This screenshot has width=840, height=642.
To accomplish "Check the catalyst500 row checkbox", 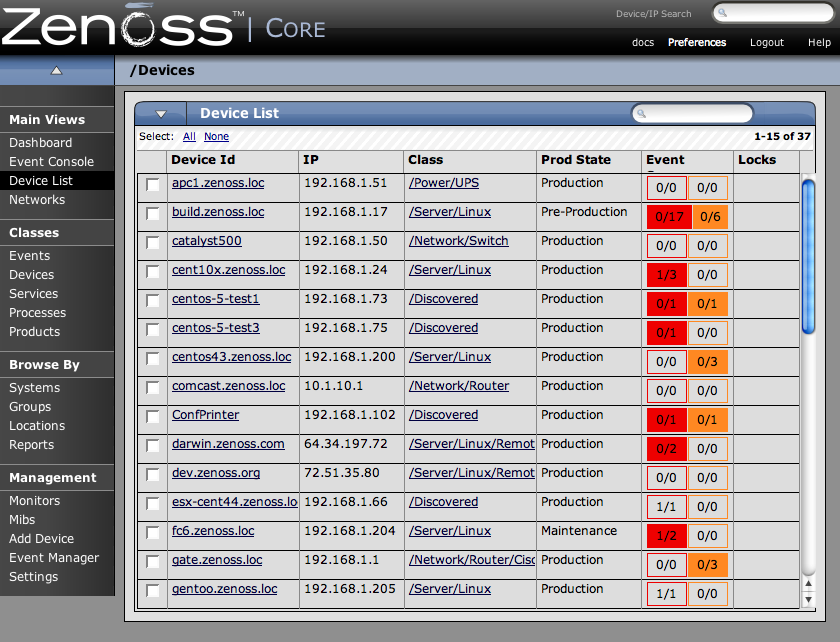I will [x=153, y=243].
